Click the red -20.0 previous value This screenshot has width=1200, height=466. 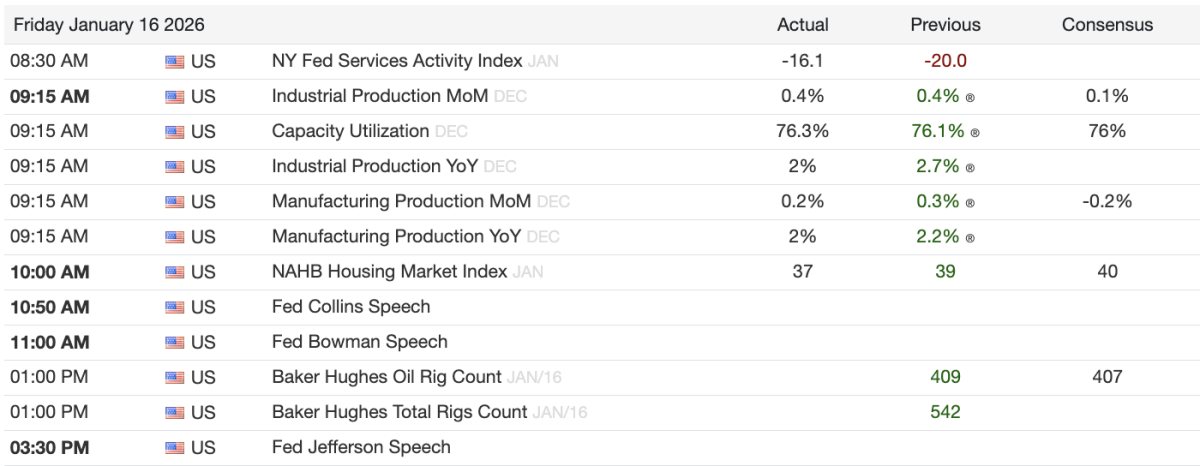pyautogui.click(x=945, y=61)
